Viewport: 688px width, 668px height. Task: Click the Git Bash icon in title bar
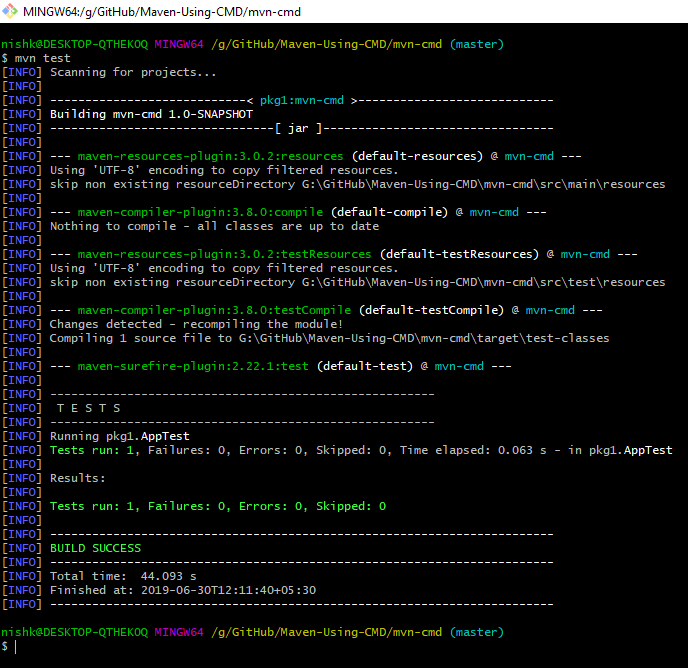tap(10, 11)
